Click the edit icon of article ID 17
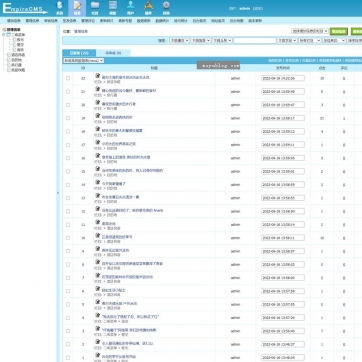 pos(97,142)
